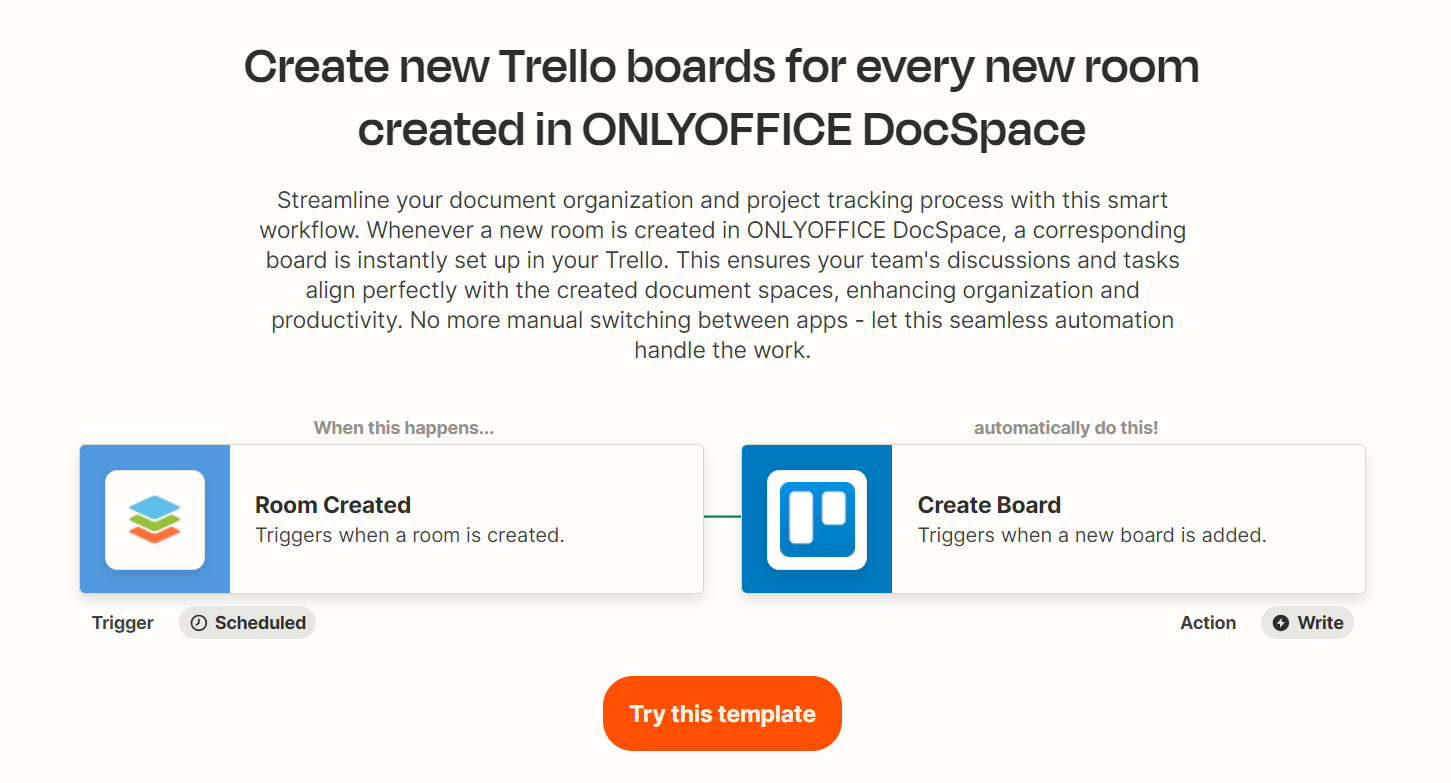Select the Scheduled badge under the trigger
The image size is (1451, 783).
248,623
